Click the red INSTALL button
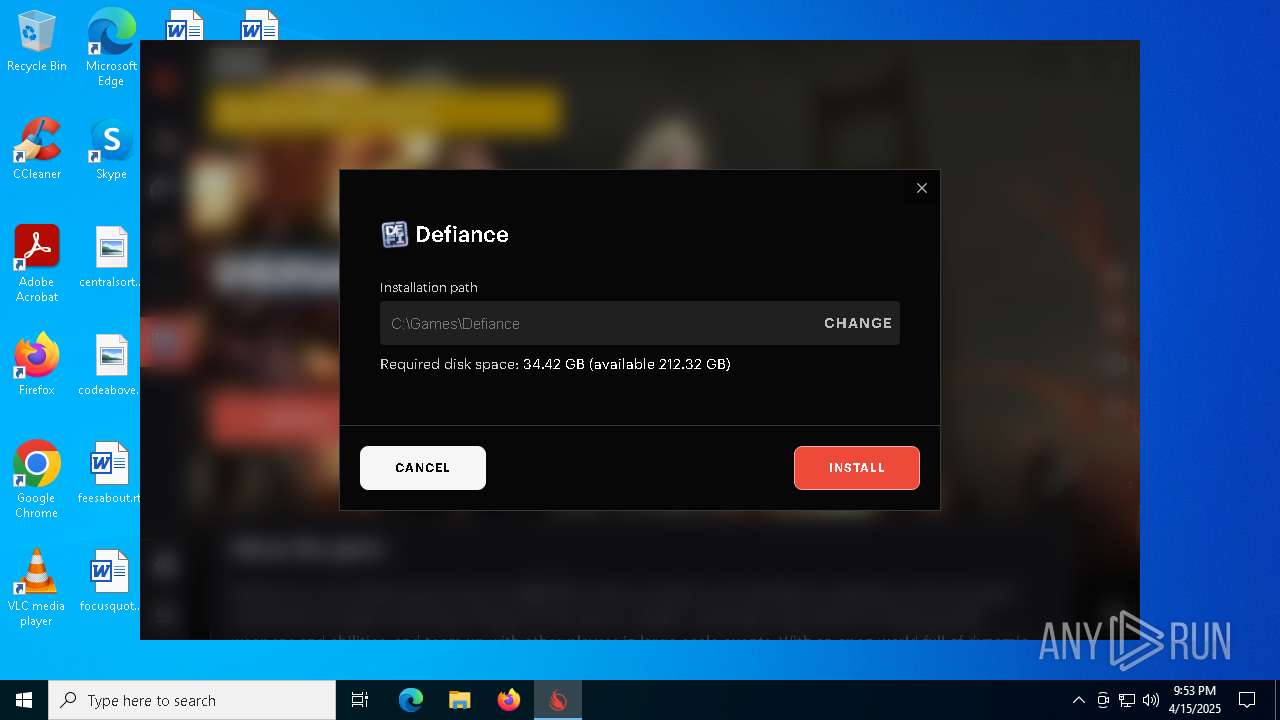The image size is (1280, 720). (857, 468)
